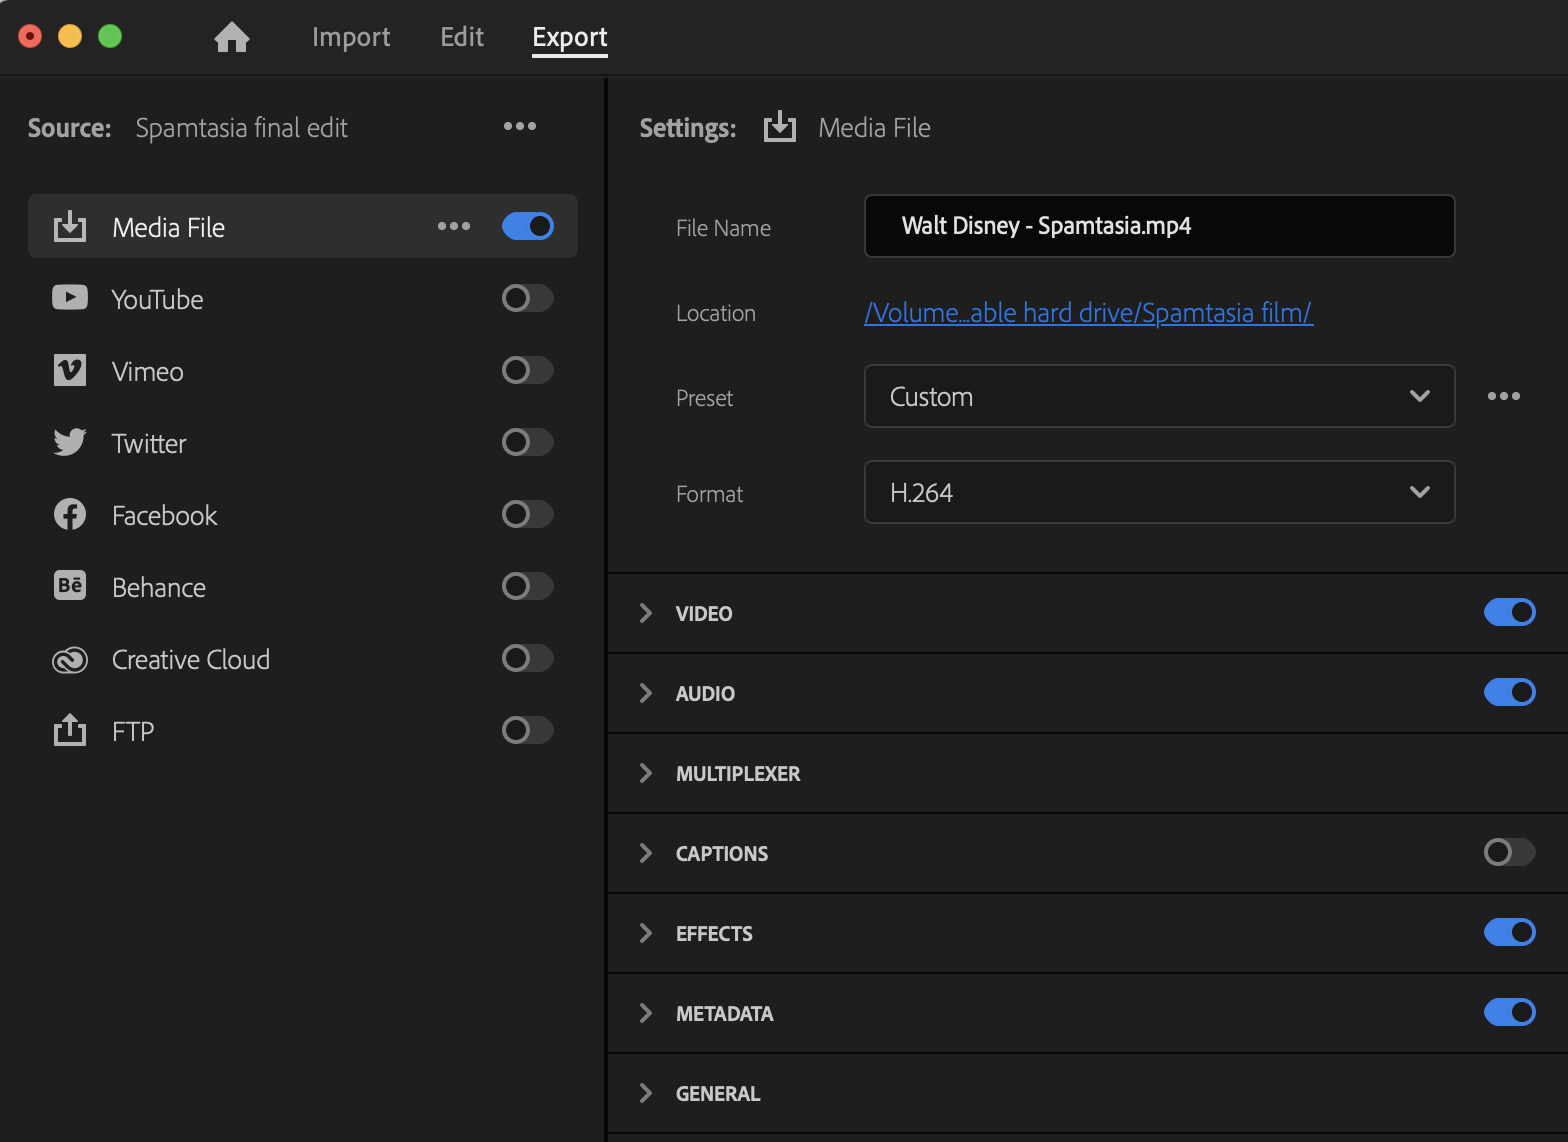Switch to the Import tab
Image resolution: width=1568 pixels, height=1142 pixels.
click(x=351, y=37)
